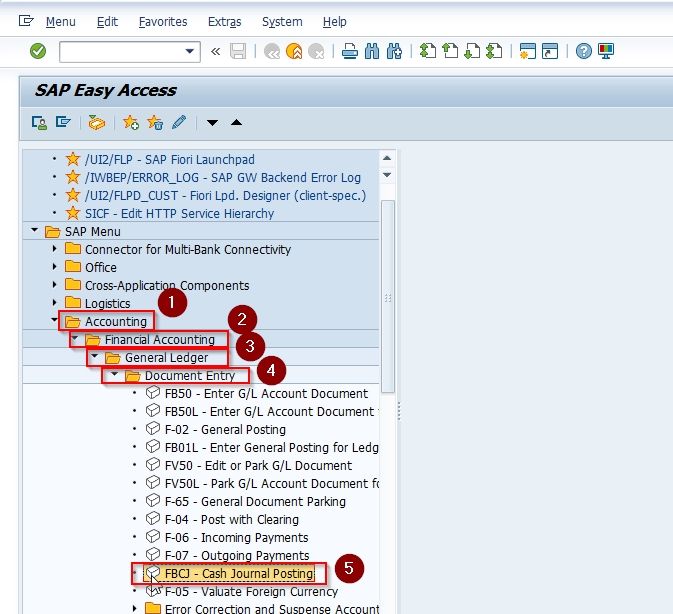Image resolution: width=673 pixels, height=614 pixels.
Task: Open the Help menu
Action: click(x=335, y=22)
